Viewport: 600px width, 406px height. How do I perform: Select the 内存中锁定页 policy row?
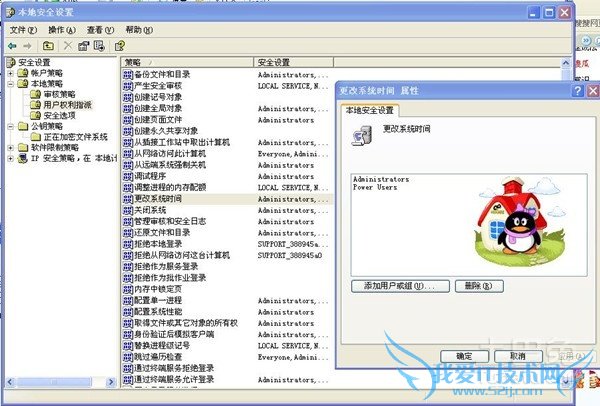click(227, 289)
